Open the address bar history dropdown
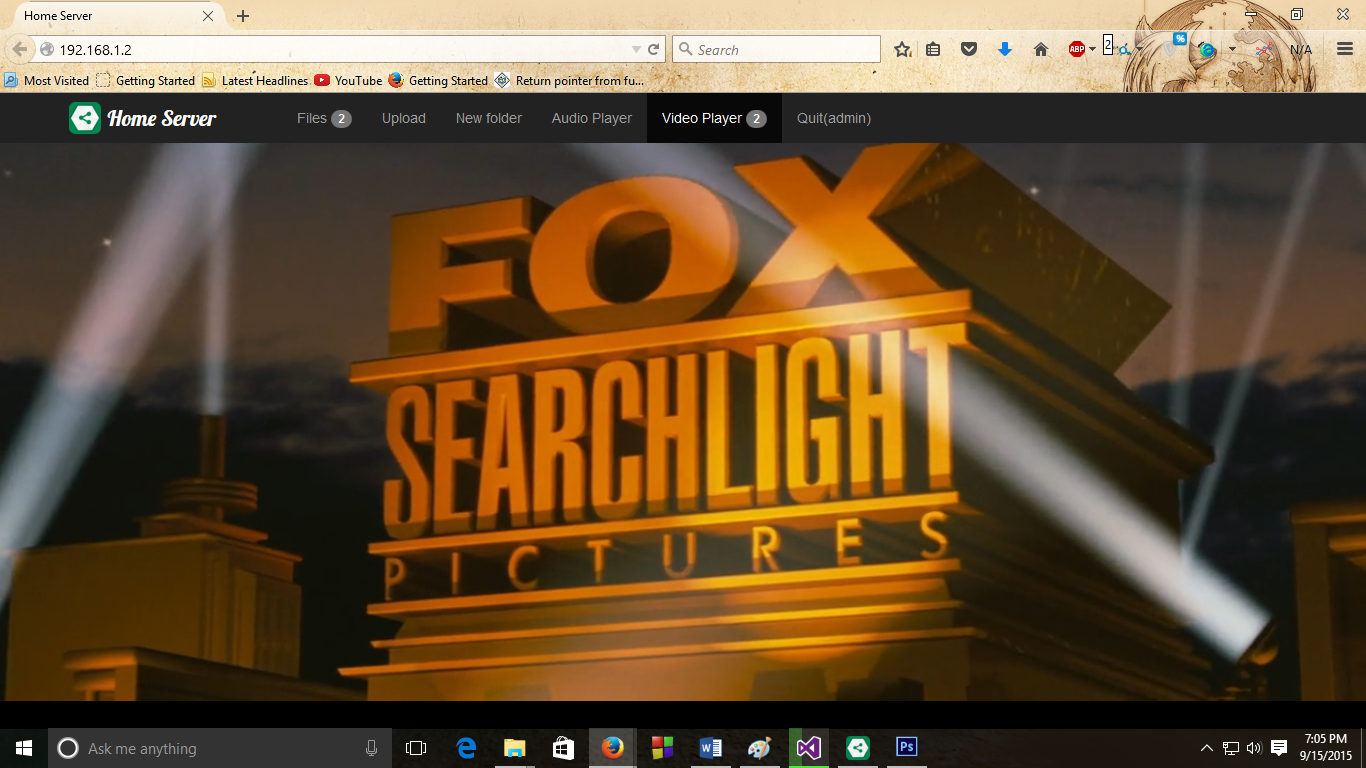The height and width of the screenshot is (768, 1366). 637,49
